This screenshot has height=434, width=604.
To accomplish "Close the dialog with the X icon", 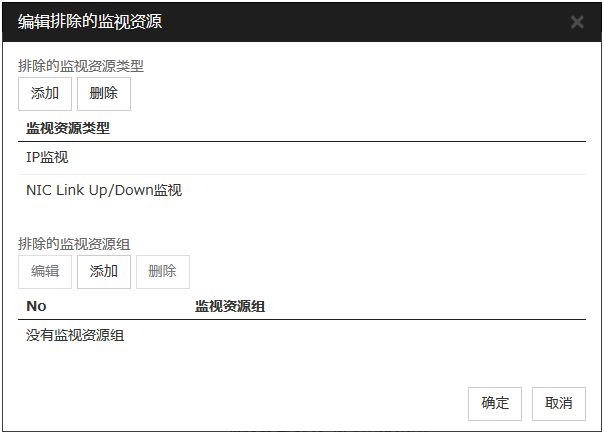I will pyautogui.click(x=577, y=22).
